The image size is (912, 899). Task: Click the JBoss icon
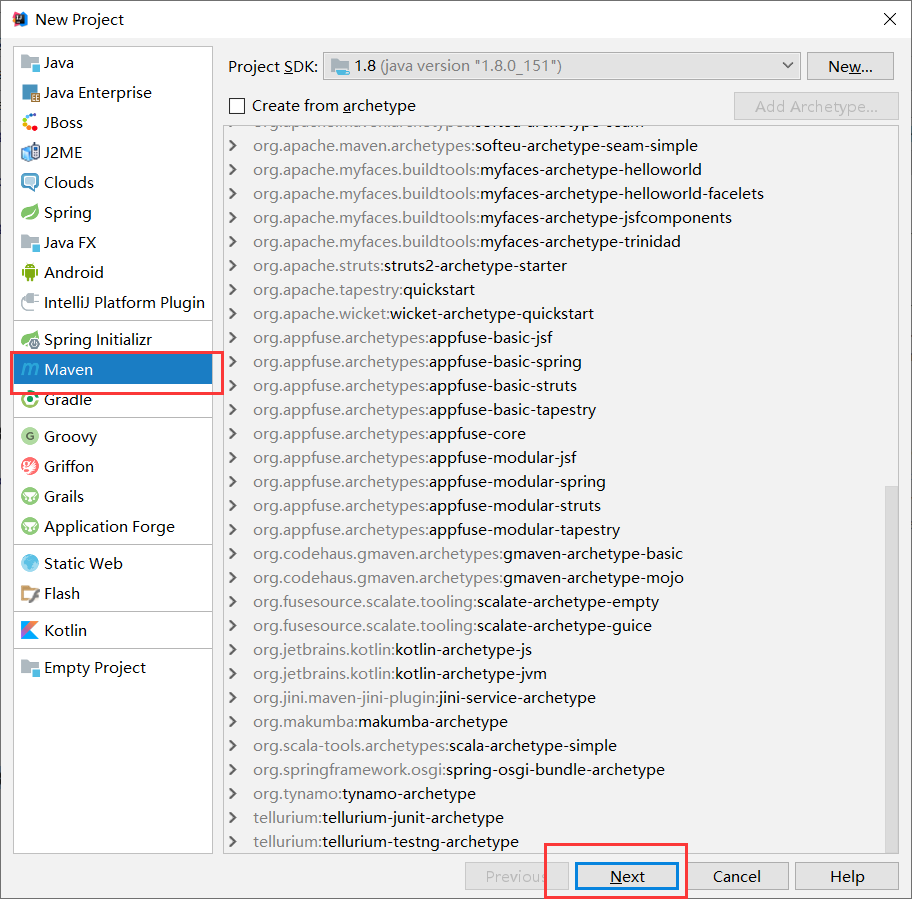point(30,123)
